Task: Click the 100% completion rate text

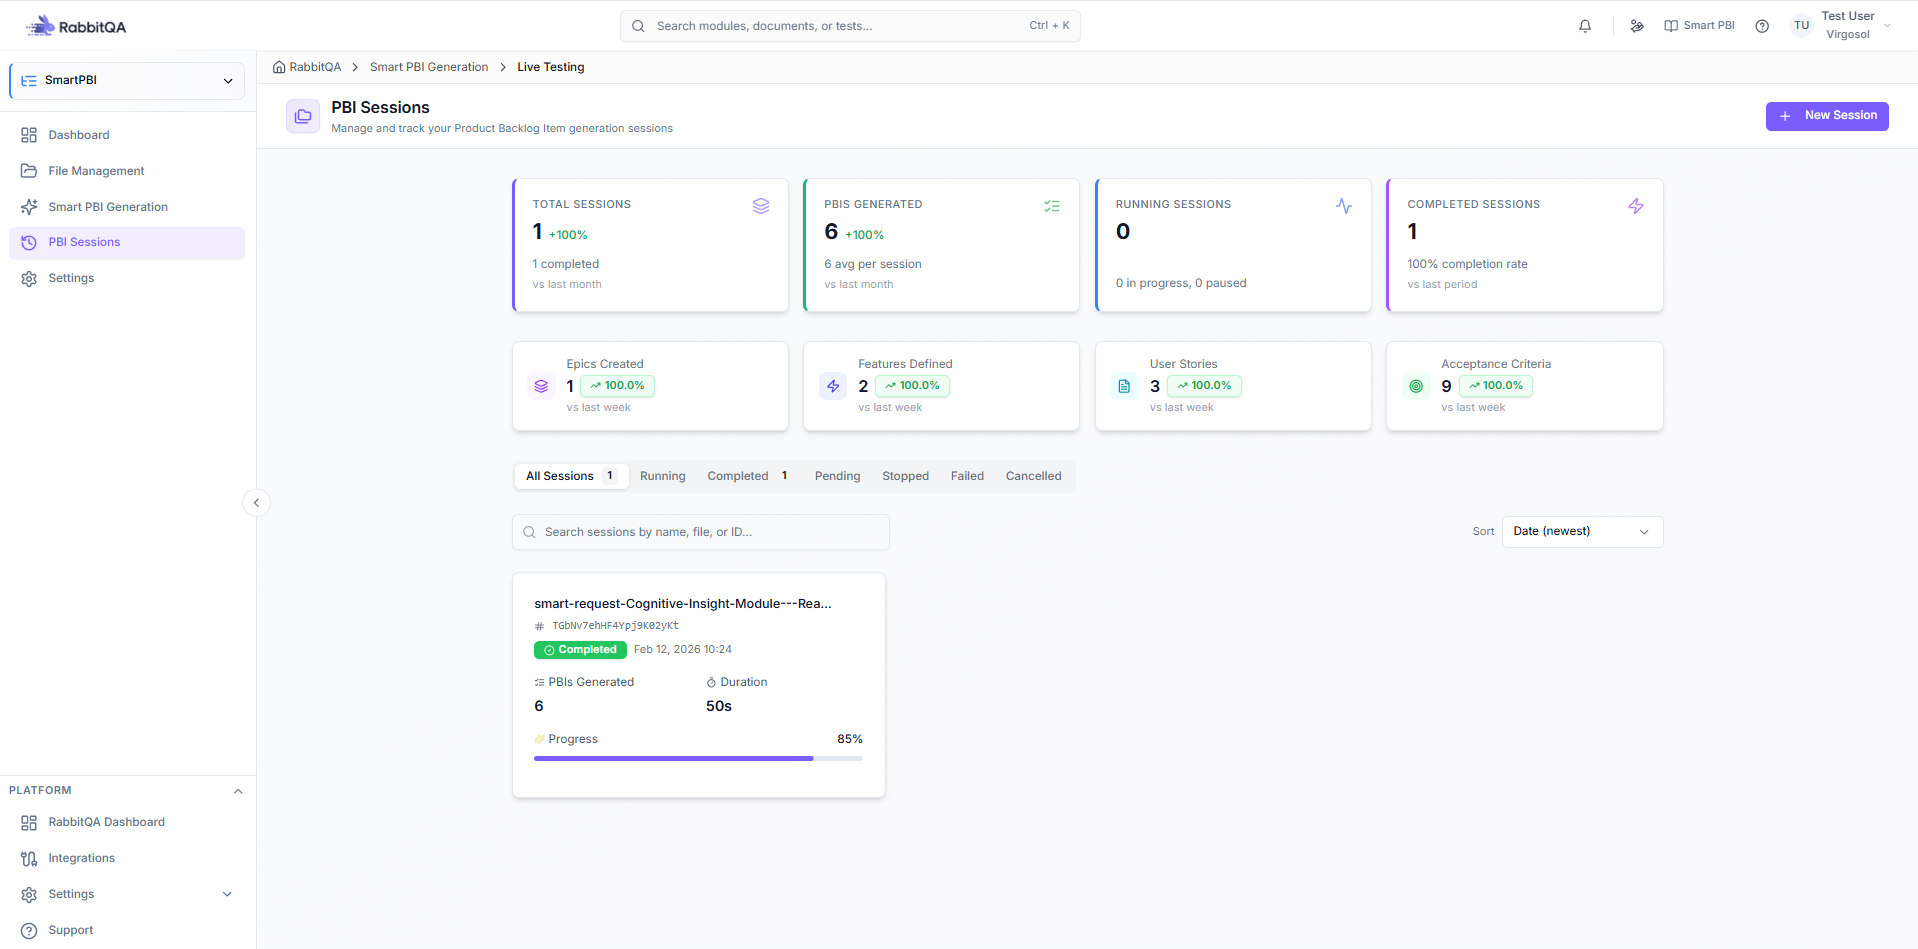Action: pyautogui.click(x=1467, y=264)
